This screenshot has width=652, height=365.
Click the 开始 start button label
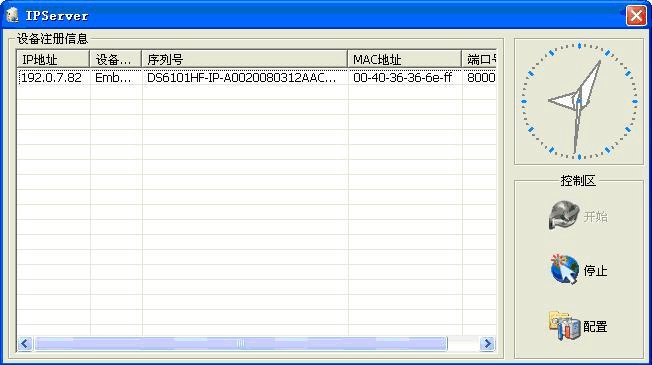pyautogui.click(x=595, y=217)
